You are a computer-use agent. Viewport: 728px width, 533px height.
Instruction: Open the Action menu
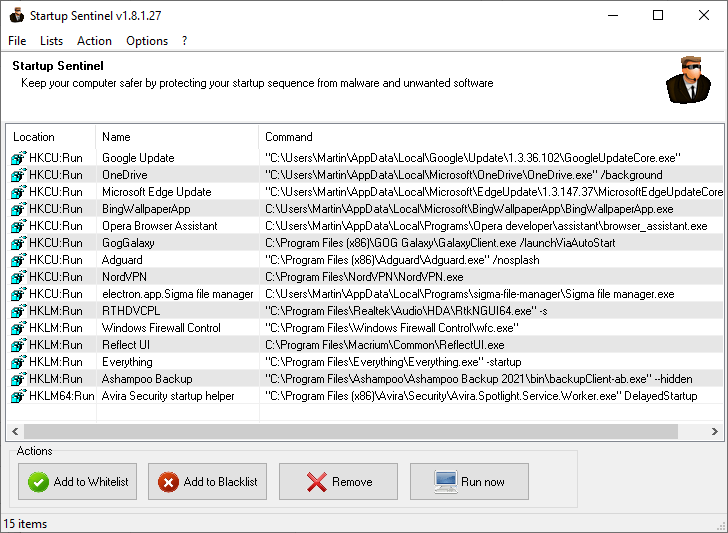point(94,41)
